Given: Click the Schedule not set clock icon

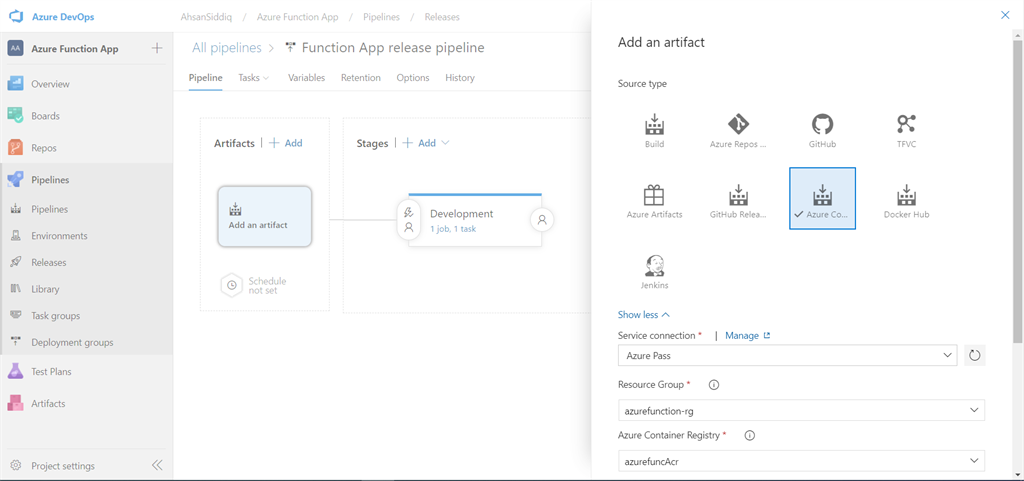Looking at the screenshot, I should [x=231, y=285].
